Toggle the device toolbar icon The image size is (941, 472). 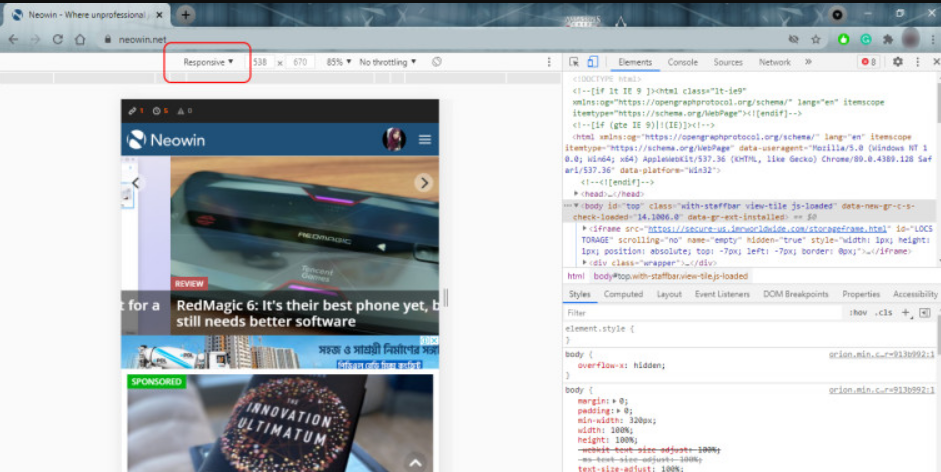pos(592,62)
